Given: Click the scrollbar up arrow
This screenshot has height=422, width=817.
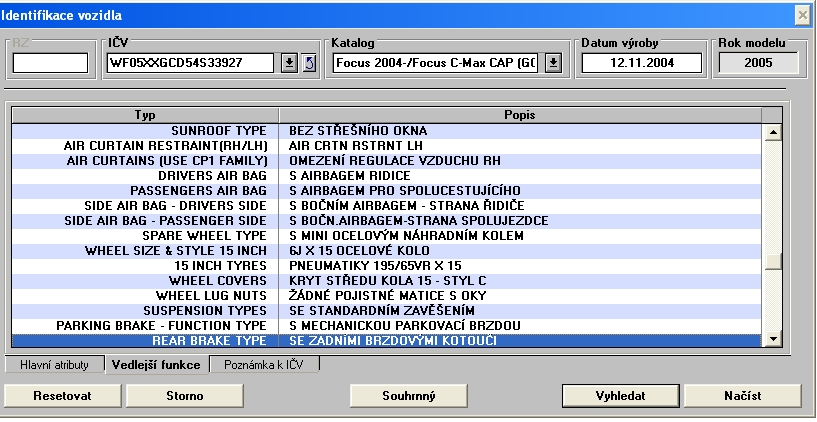Looking at the screenshot, I should pyautogui.click(x=771, y=131).
